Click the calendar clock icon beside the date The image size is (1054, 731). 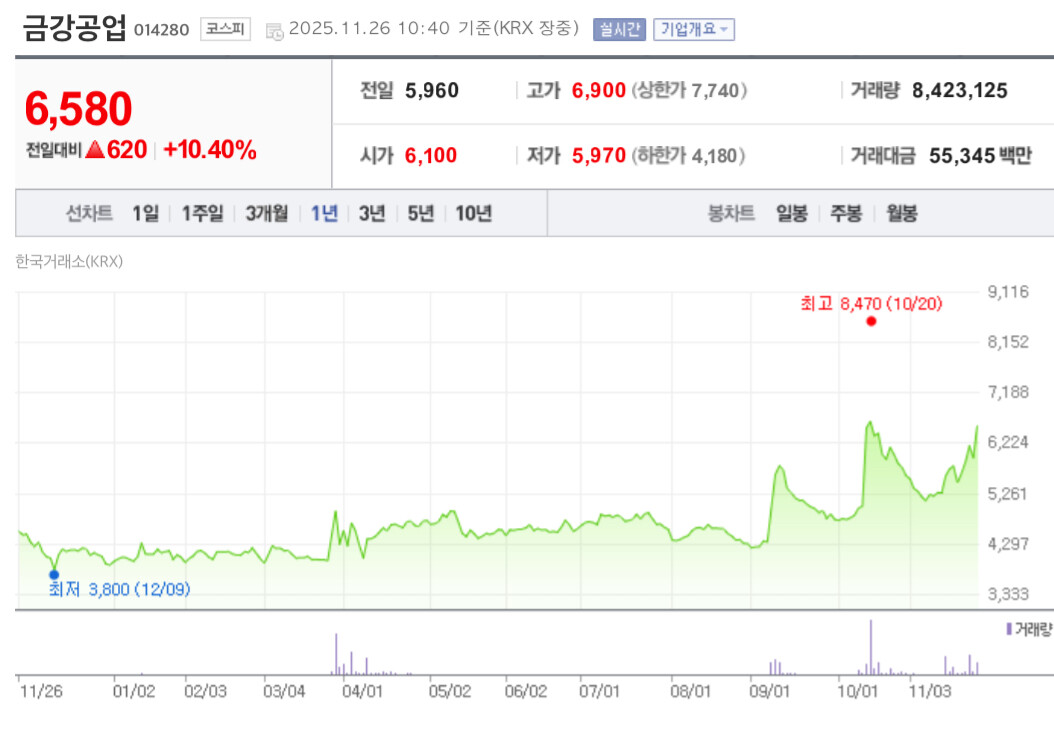click(x=274, y=32)
